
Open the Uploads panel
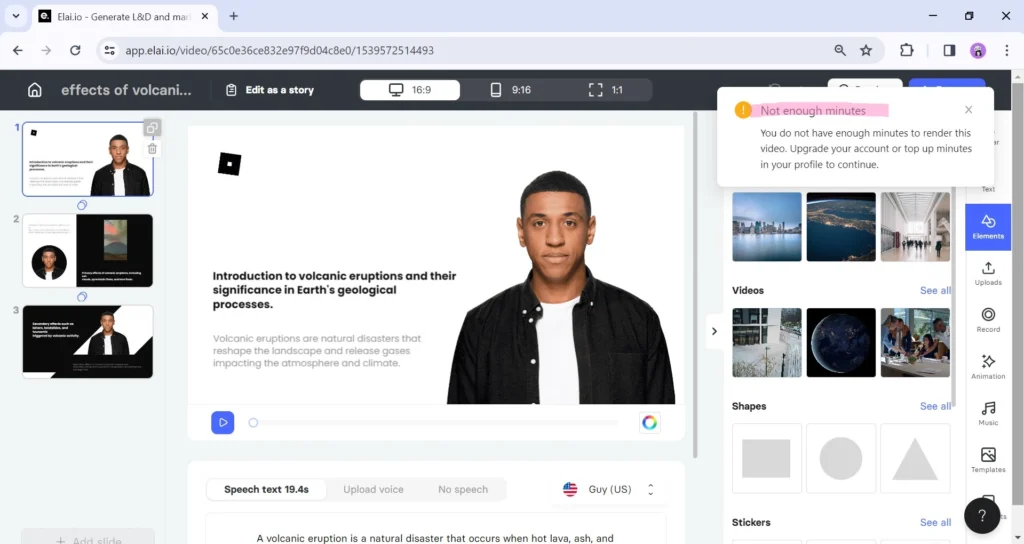[x=988, y=274]
